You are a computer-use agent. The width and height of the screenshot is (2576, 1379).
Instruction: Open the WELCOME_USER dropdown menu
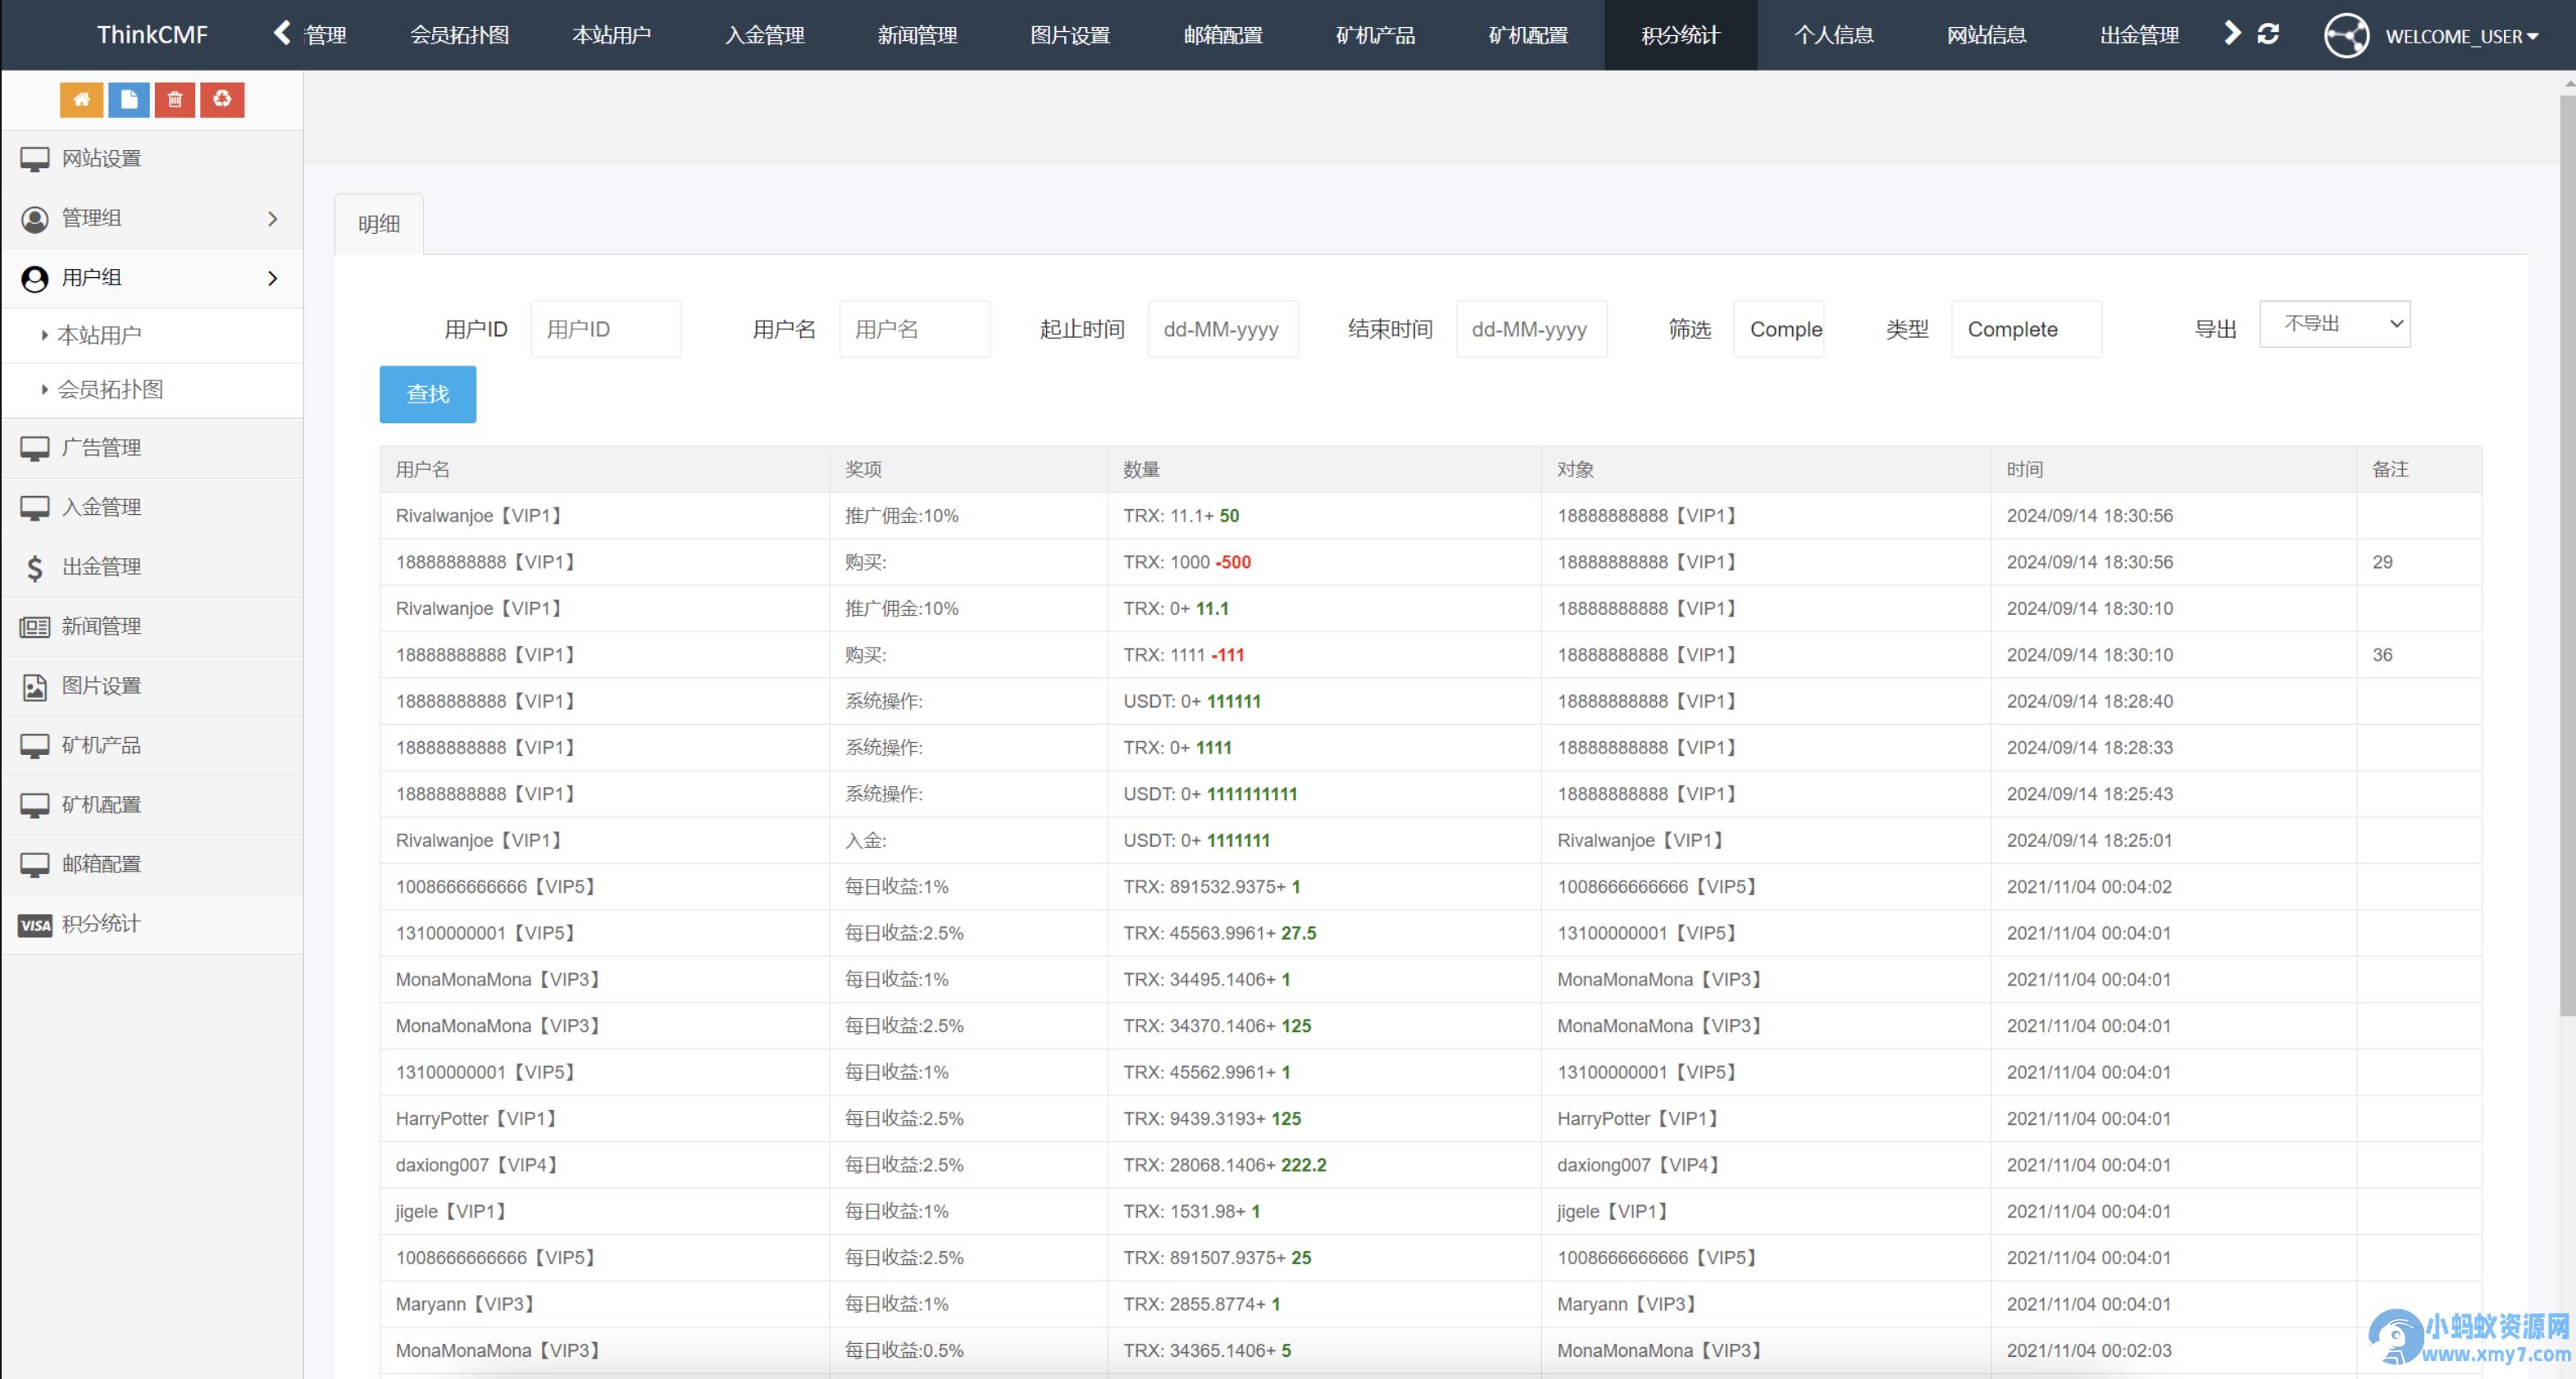(x=2461, y=36)
